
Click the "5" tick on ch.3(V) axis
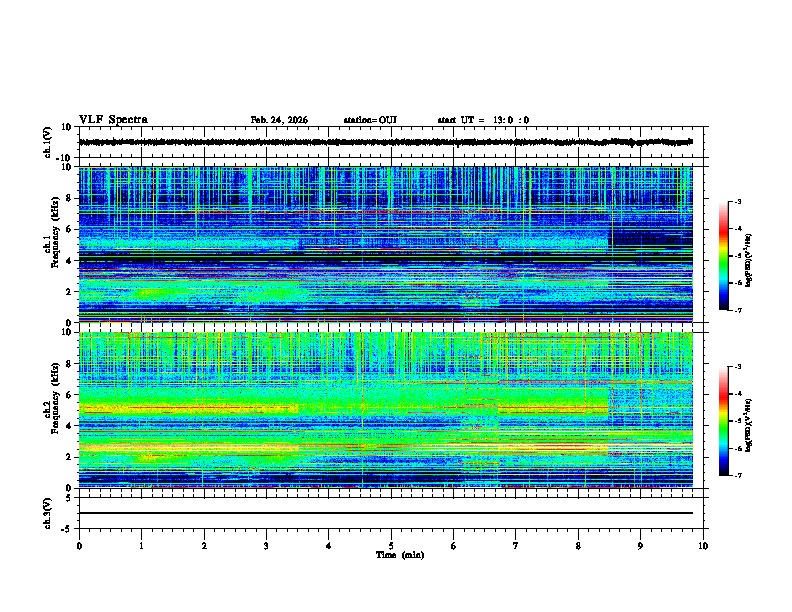(x=70, y=498)
